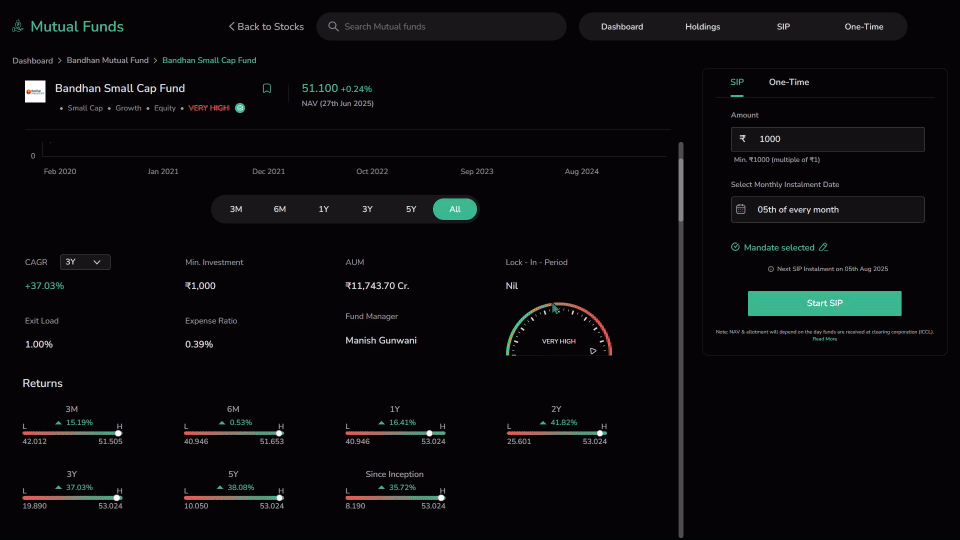Click the Expense Ratio value 0.39%

pyautogui.click(x=199, y=345)
